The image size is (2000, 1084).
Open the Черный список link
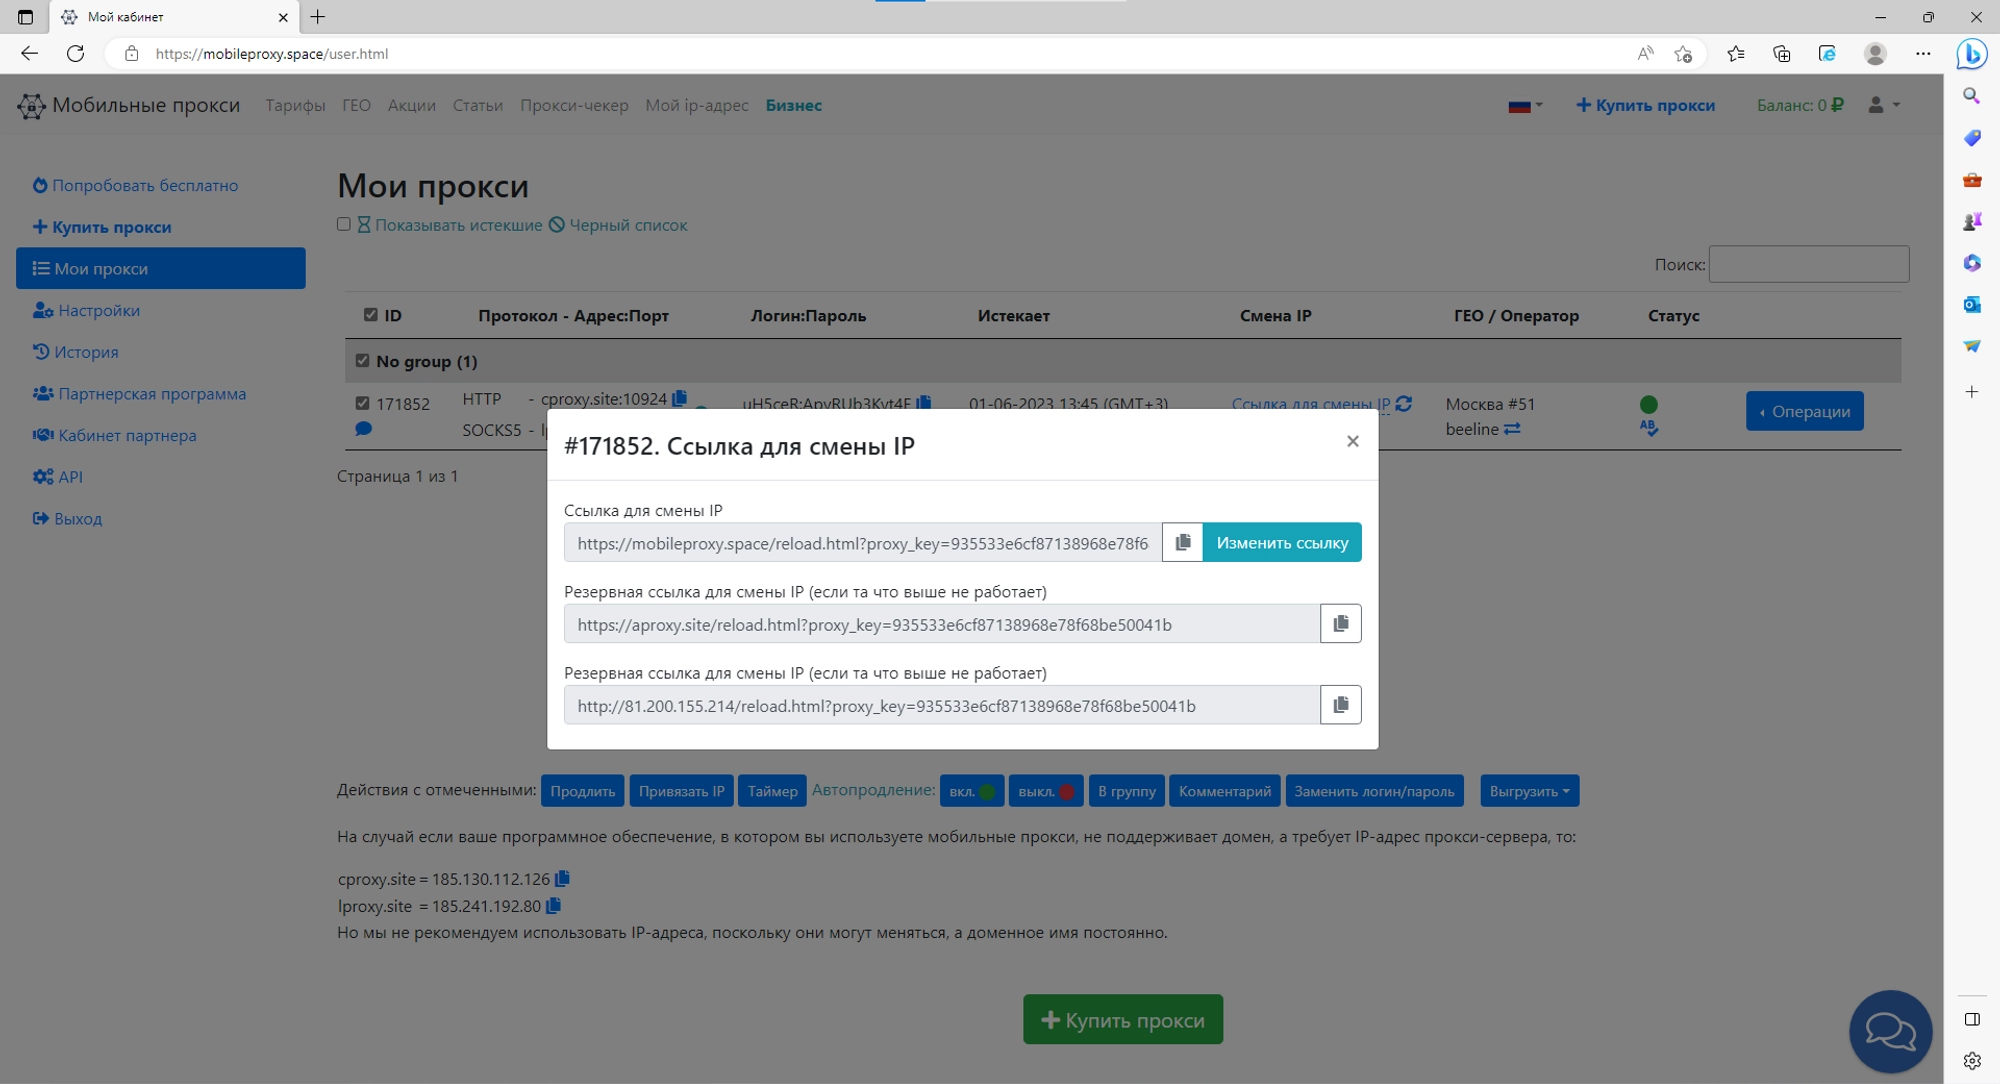[x=626, y=224]
